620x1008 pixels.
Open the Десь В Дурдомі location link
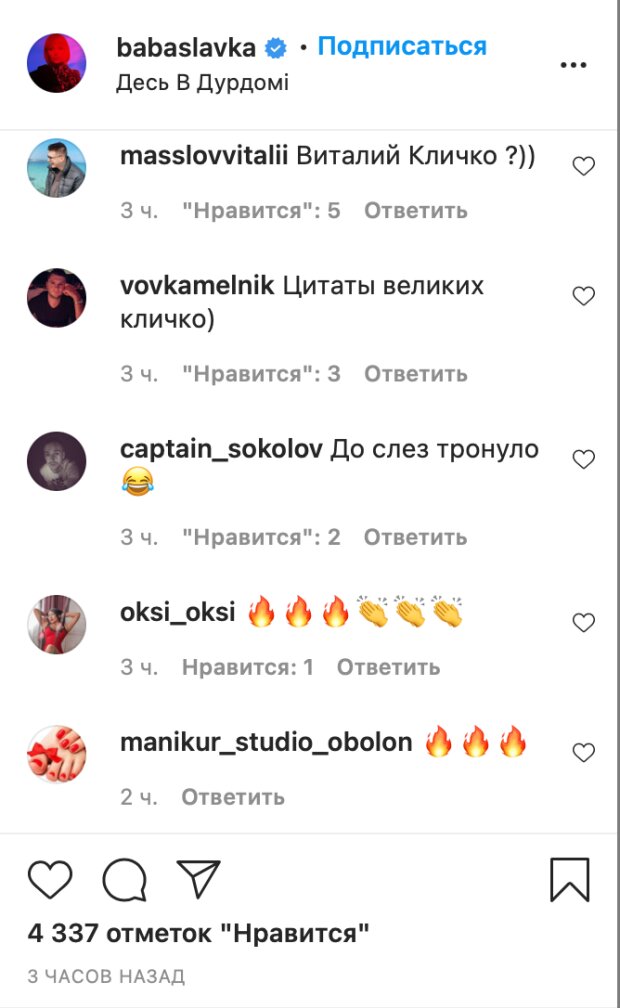(x=203, y=82)
